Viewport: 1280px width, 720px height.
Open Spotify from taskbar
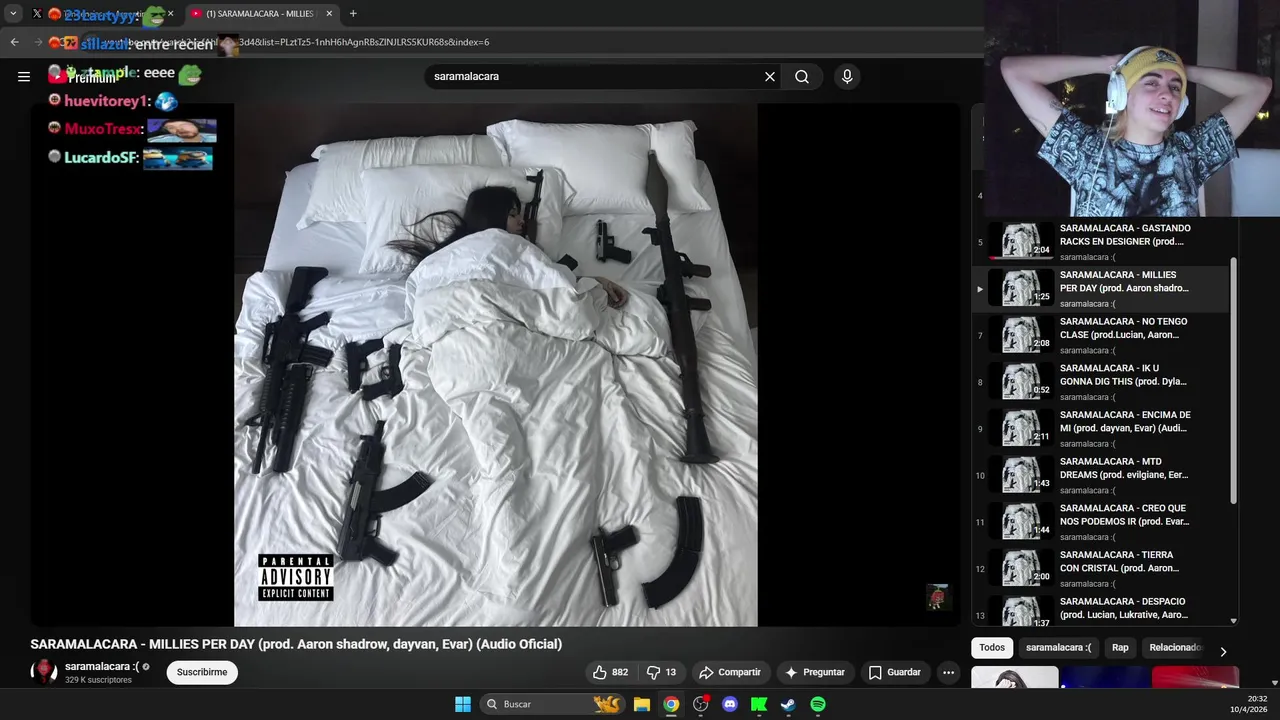[818, 704]
